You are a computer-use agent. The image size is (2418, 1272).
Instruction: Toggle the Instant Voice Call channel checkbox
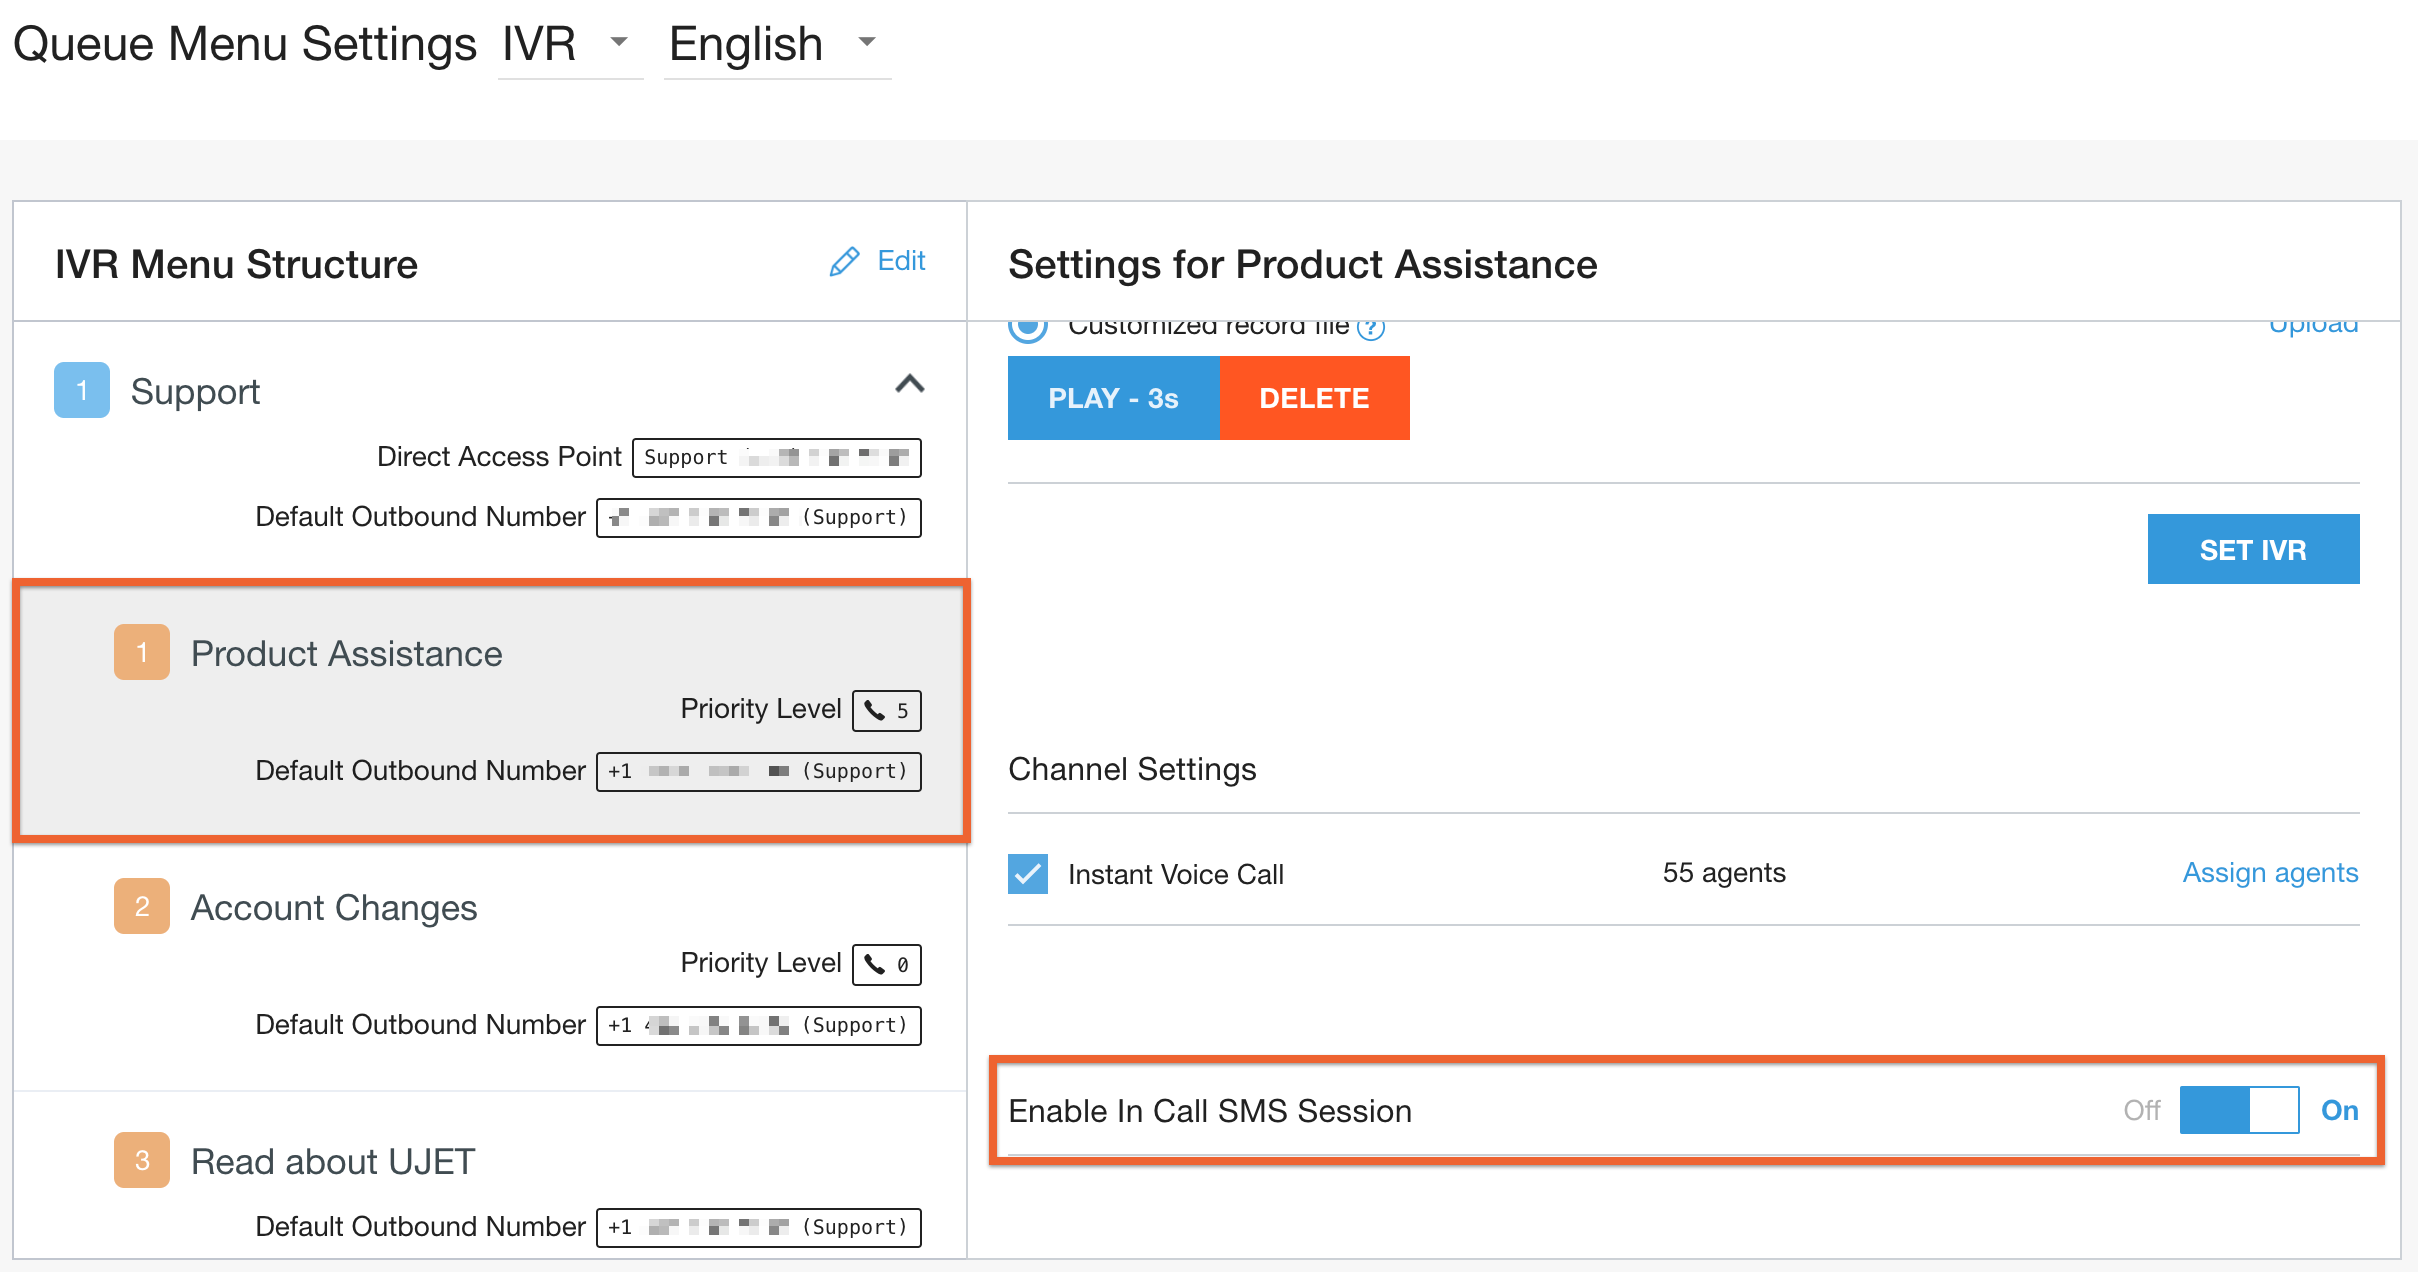1023,872
